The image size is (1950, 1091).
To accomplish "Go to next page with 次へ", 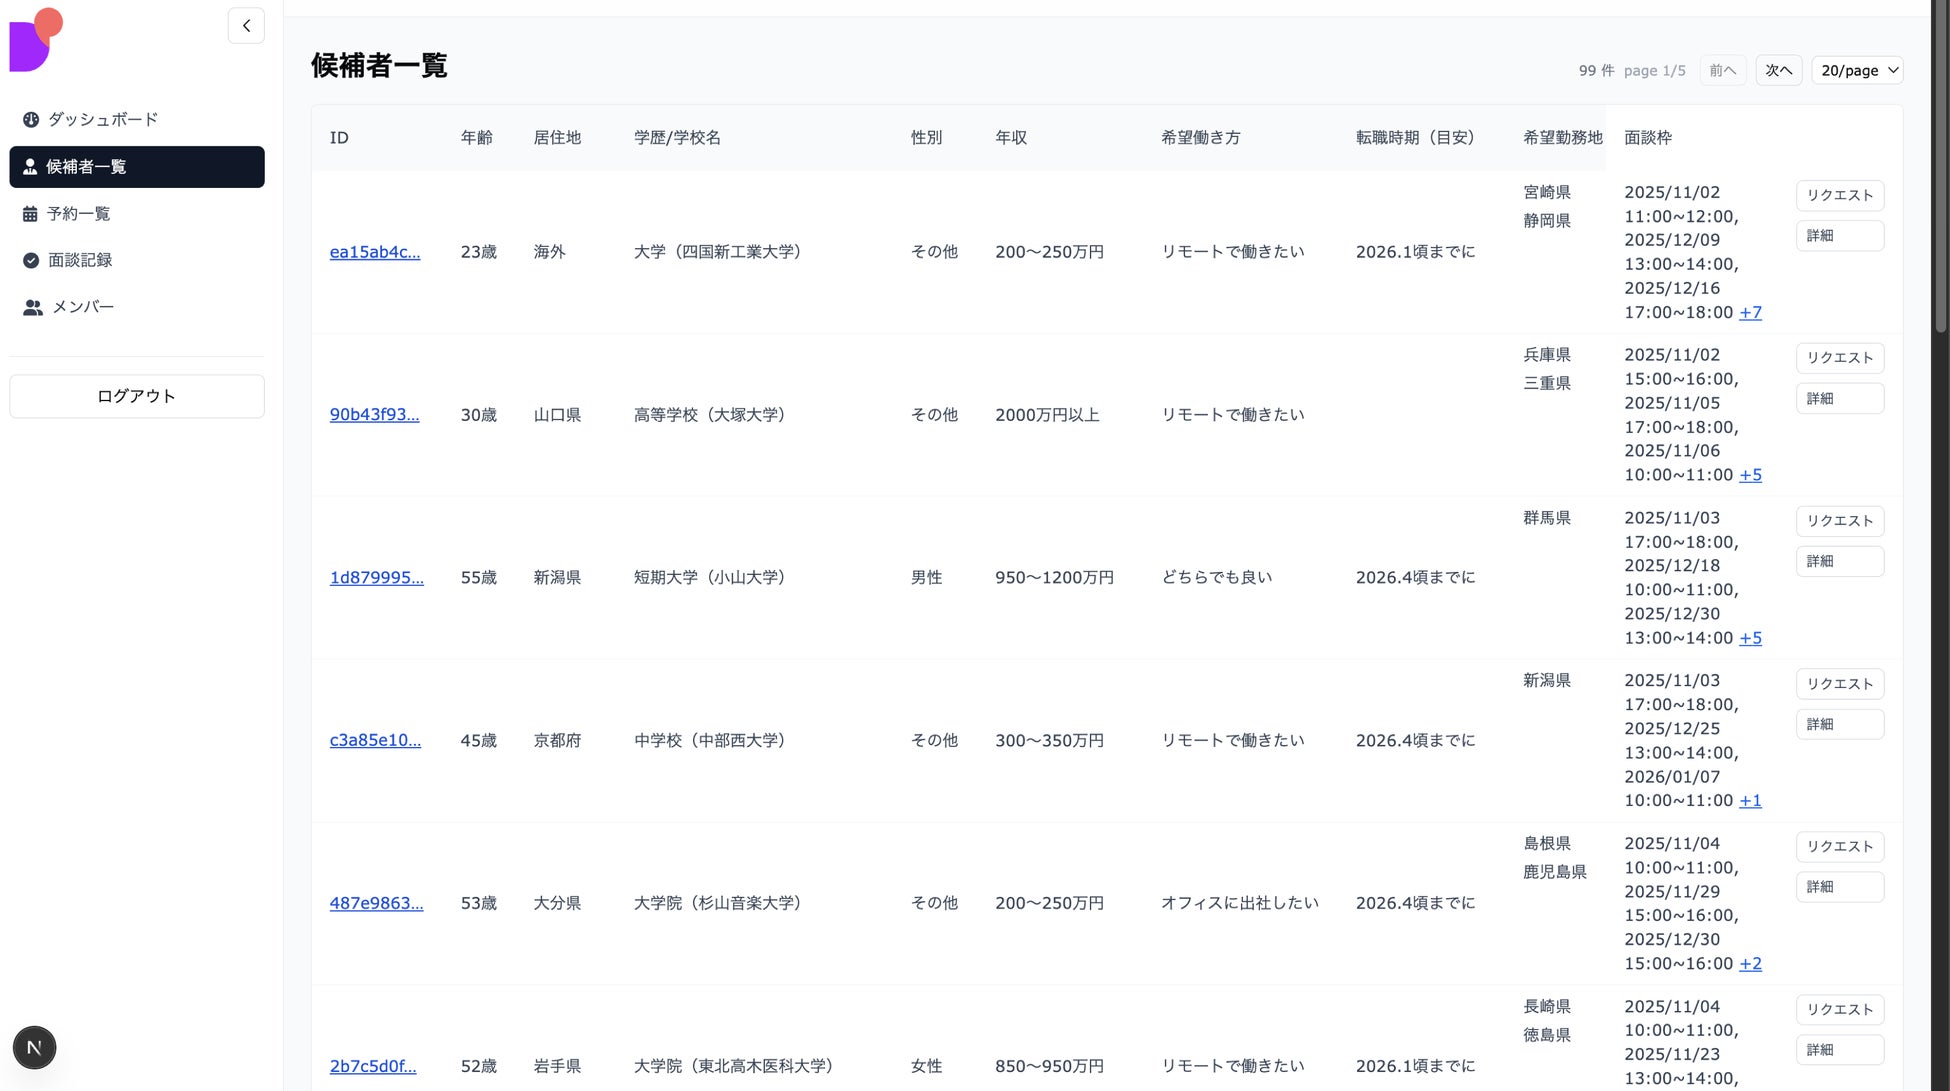I will click(1778, 70).
